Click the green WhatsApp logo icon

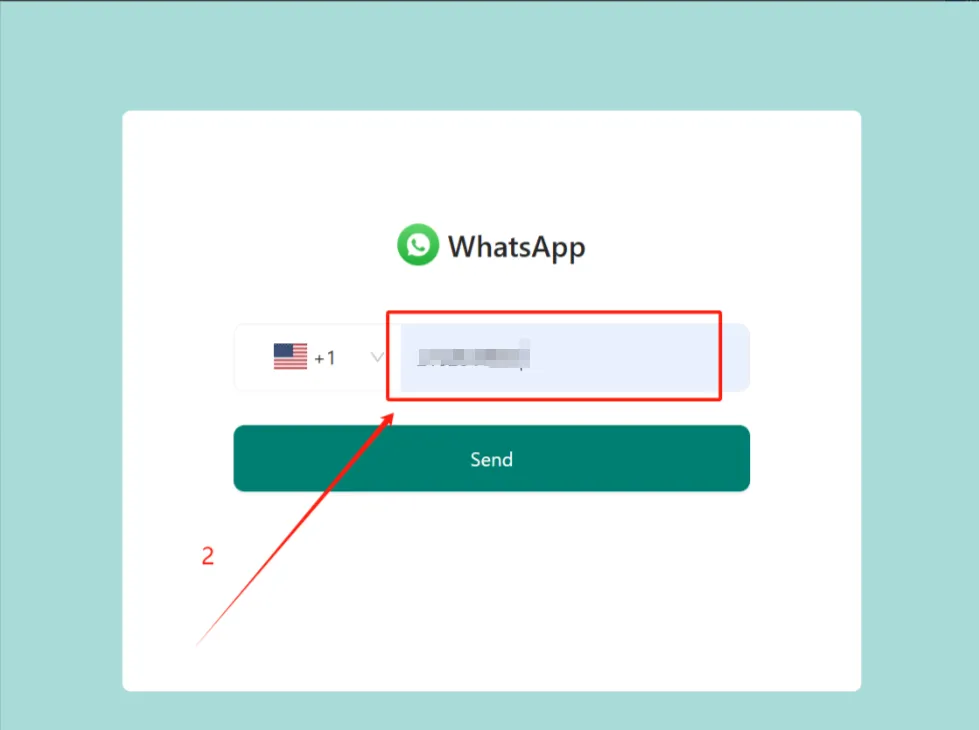(x=418, y=245)
